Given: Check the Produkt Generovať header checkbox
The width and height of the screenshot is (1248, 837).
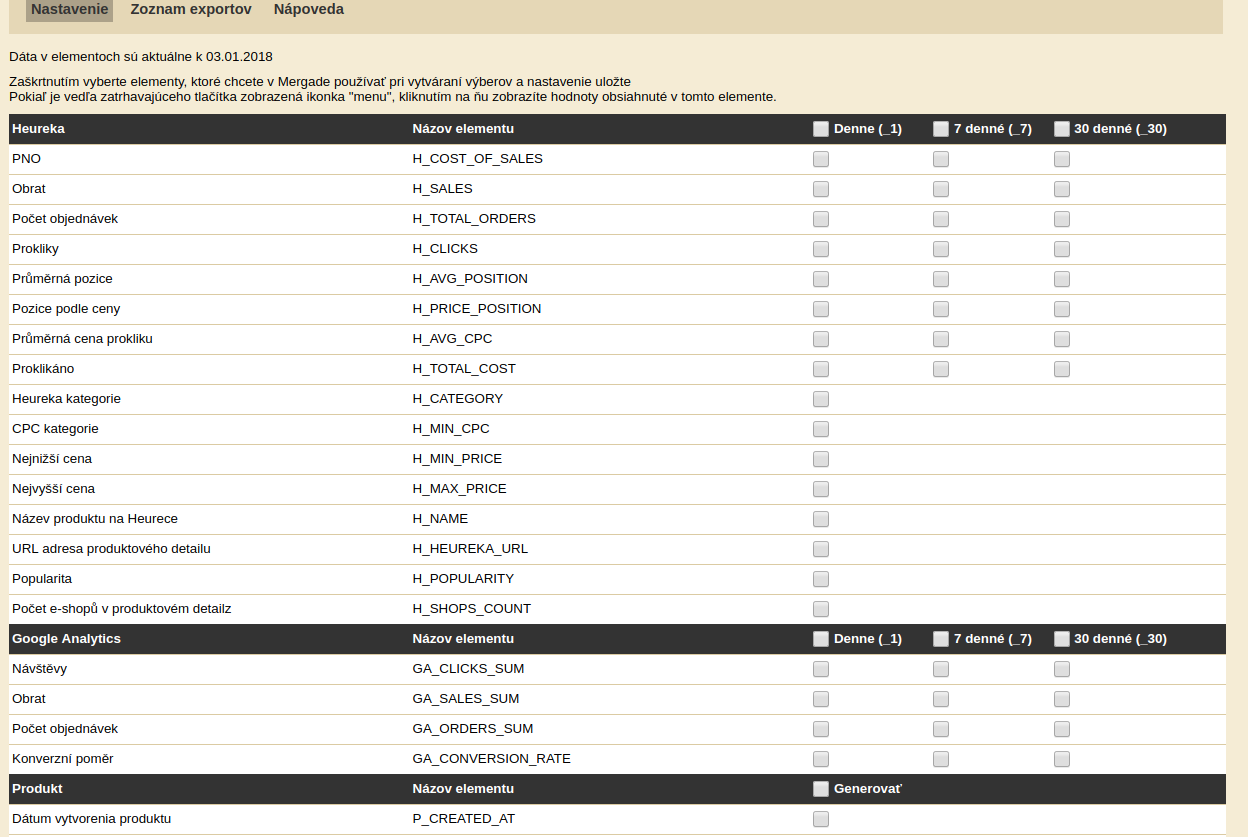Looking at the screenshot, I should [821, 789].
